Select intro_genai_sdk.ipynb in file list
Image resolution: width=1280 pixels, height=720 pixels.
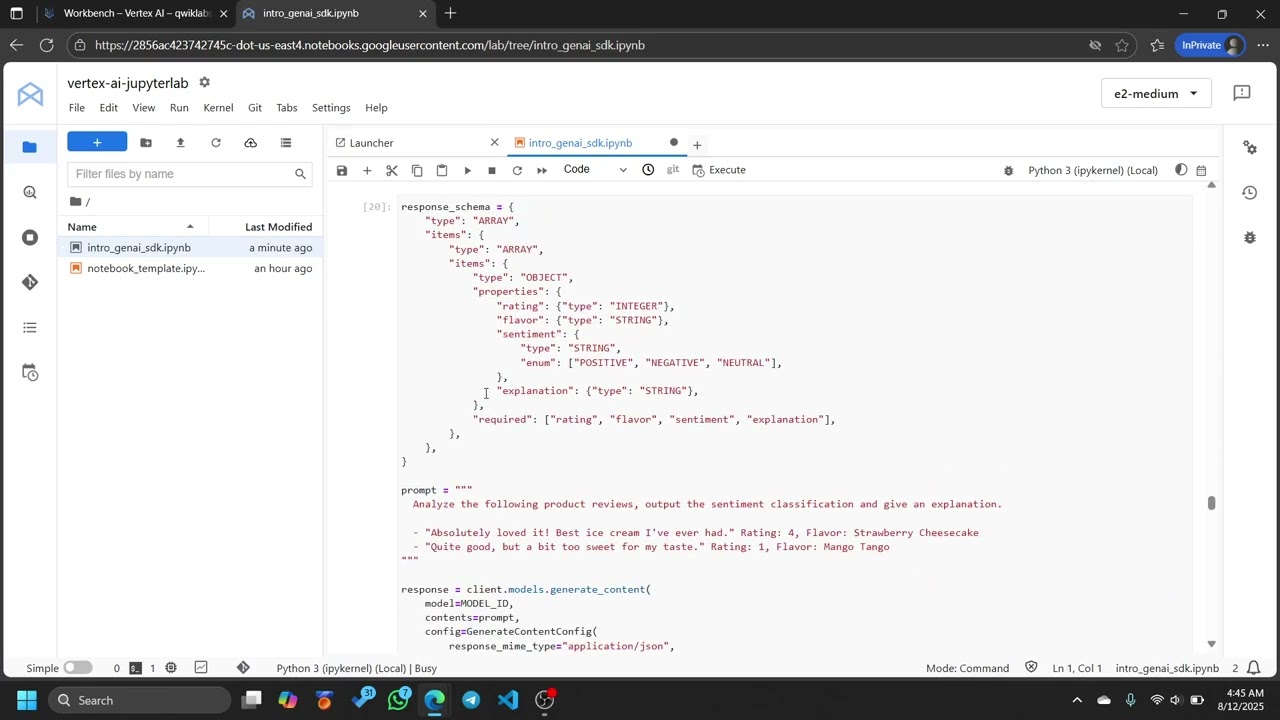pos(191,248)
